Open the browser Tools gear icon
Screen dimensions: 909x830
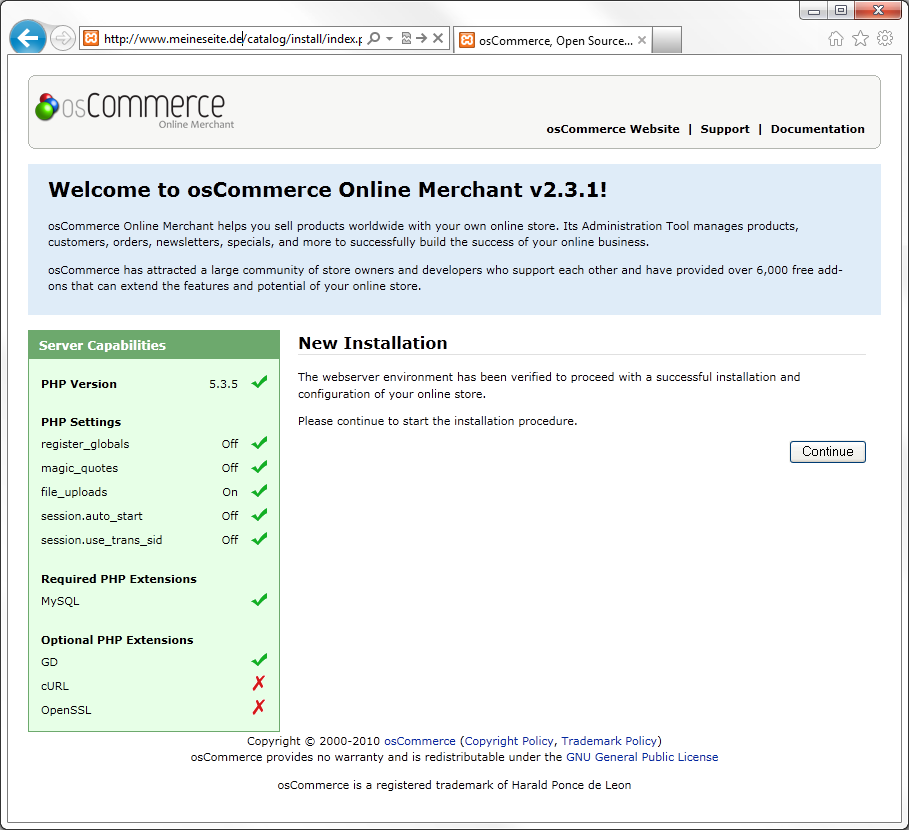885,39
